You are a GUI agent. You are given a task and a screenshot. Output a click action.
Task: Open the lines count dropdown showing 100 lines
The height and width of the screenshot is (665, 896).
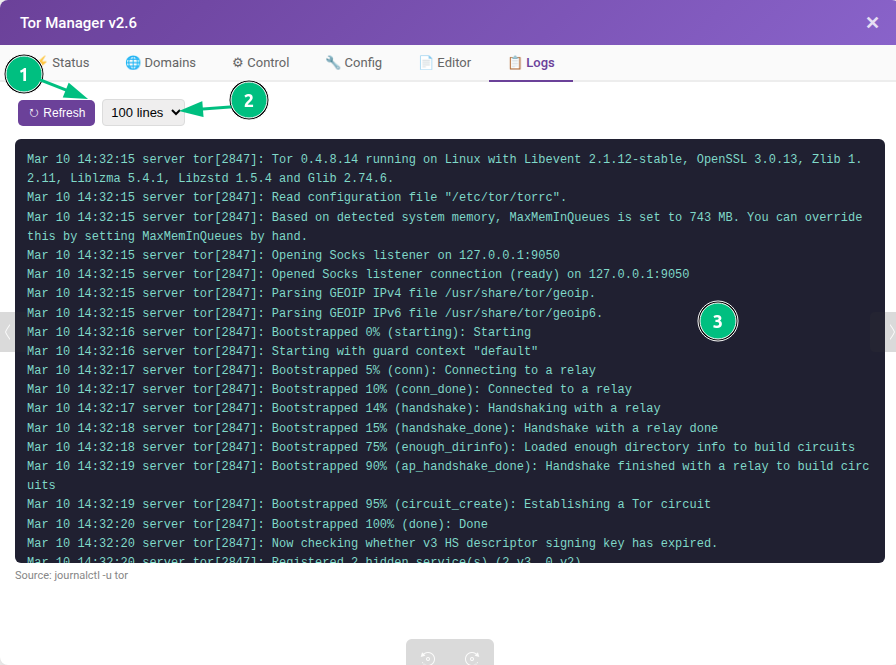point(143,113)
